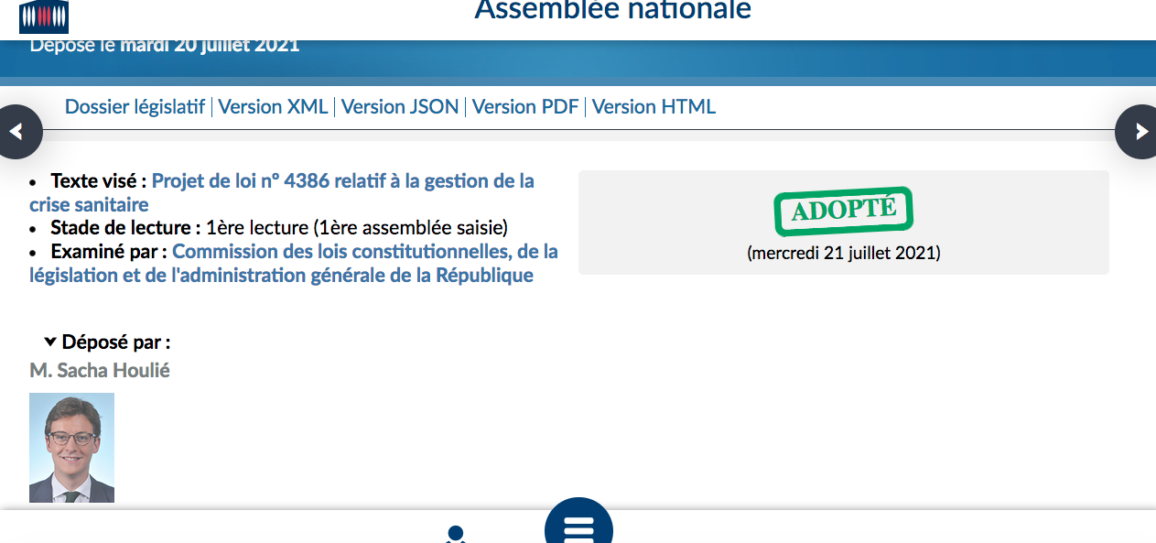Open Version HTML link
This screenshot has height=543, width=1156.
point(654,107)
